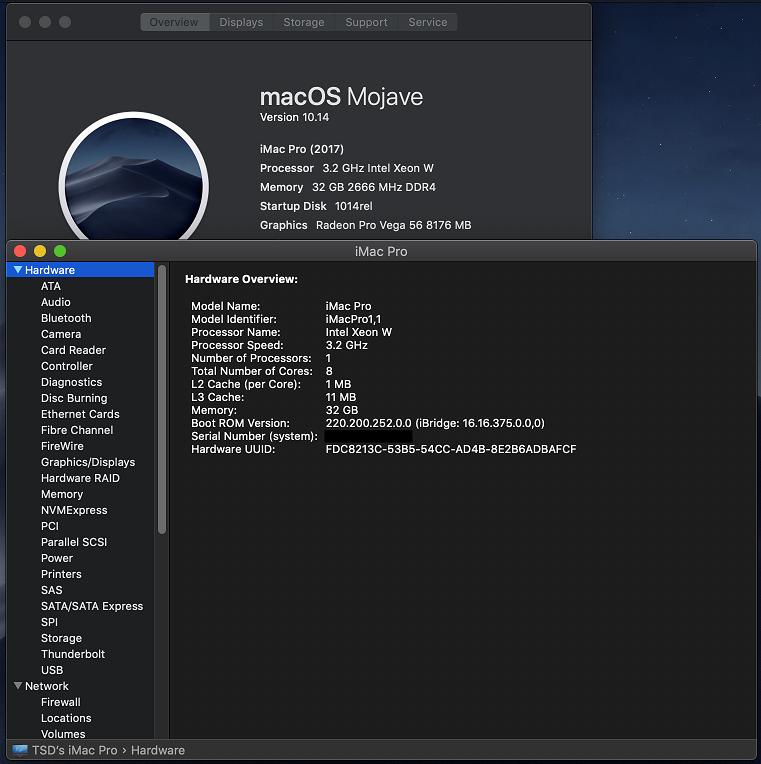Viewport: 761px width, 764px height.
Task: Select FireWire in the sidebar
Action: tap(62, 446)
